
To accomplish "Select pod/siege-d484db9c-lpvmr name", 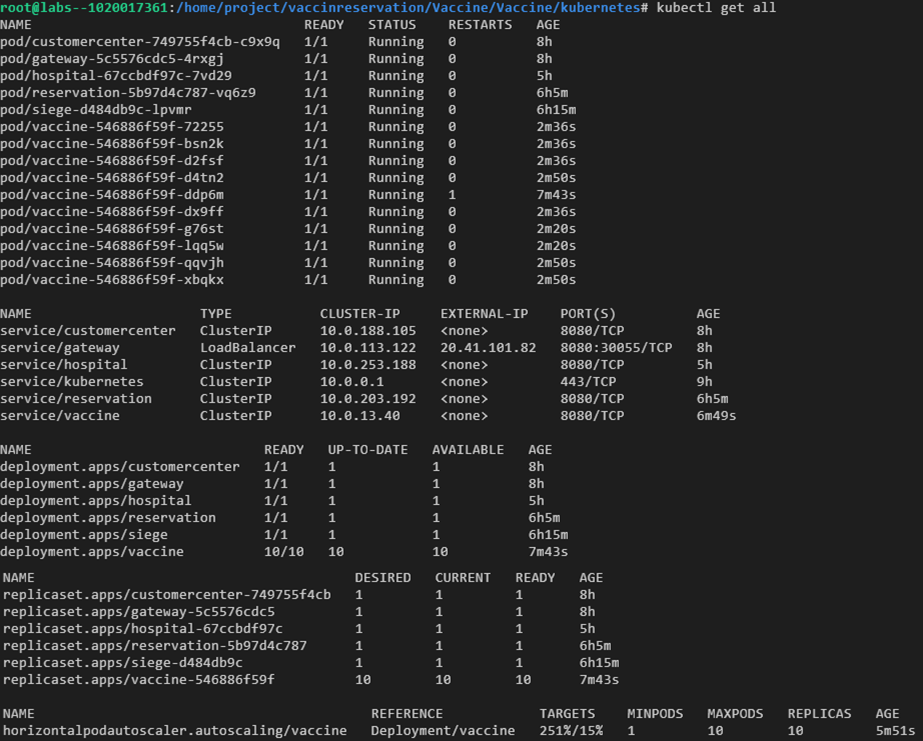I will tap(96, 110).
